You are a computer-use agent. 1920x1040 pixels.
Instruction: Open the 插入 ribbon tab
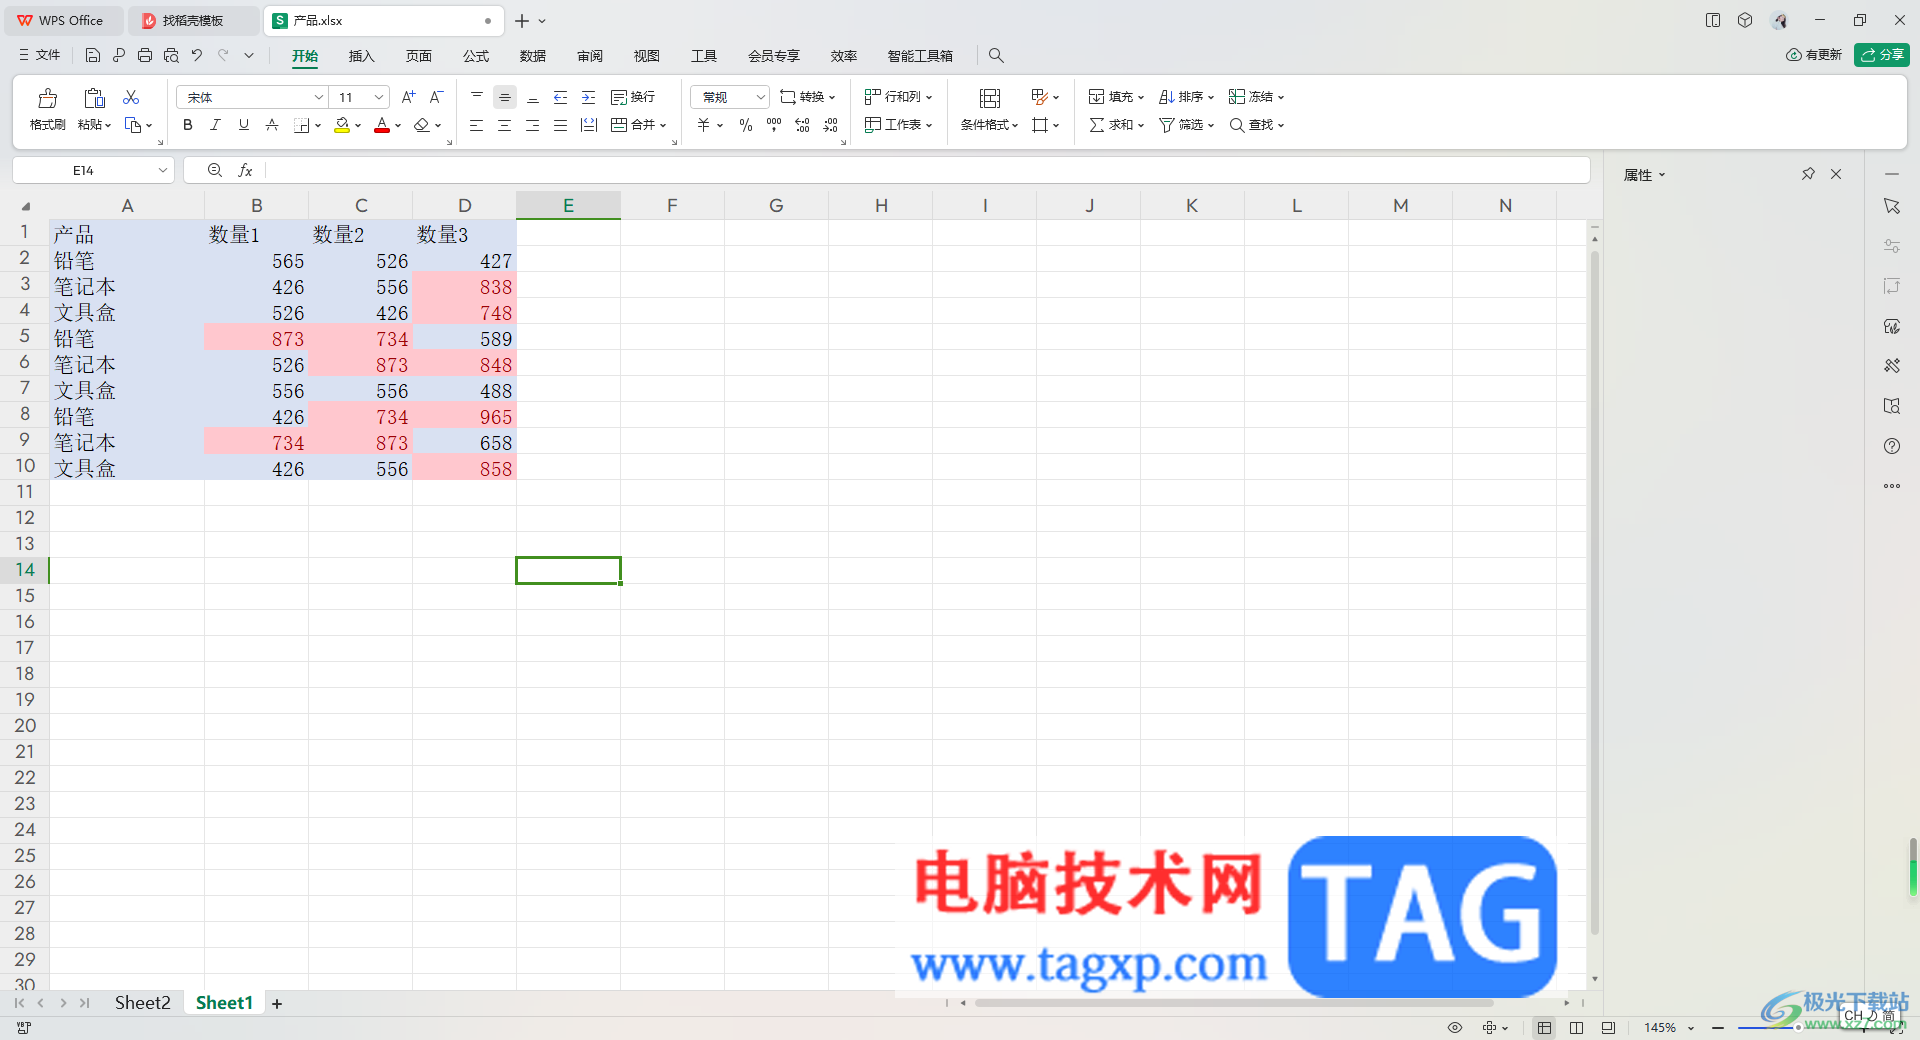pos(361,56)
